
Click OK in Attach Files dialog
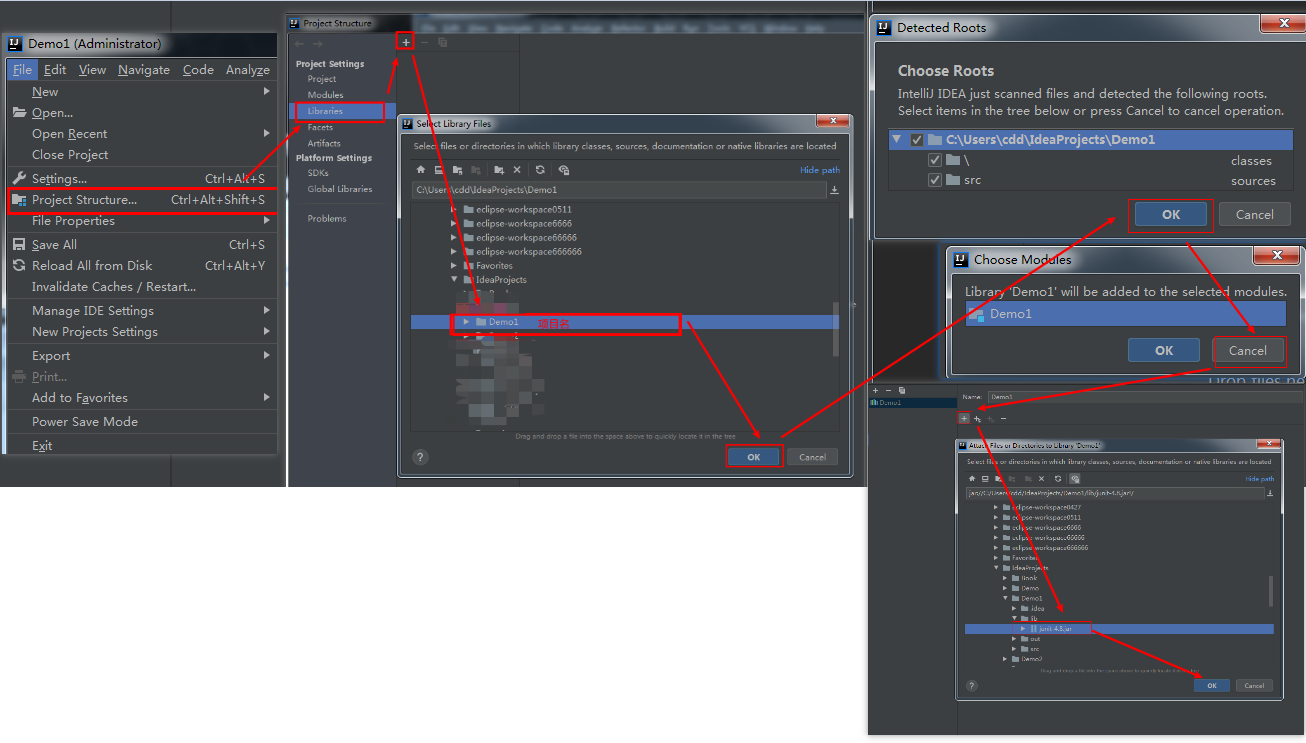[x=1212, y=685]
